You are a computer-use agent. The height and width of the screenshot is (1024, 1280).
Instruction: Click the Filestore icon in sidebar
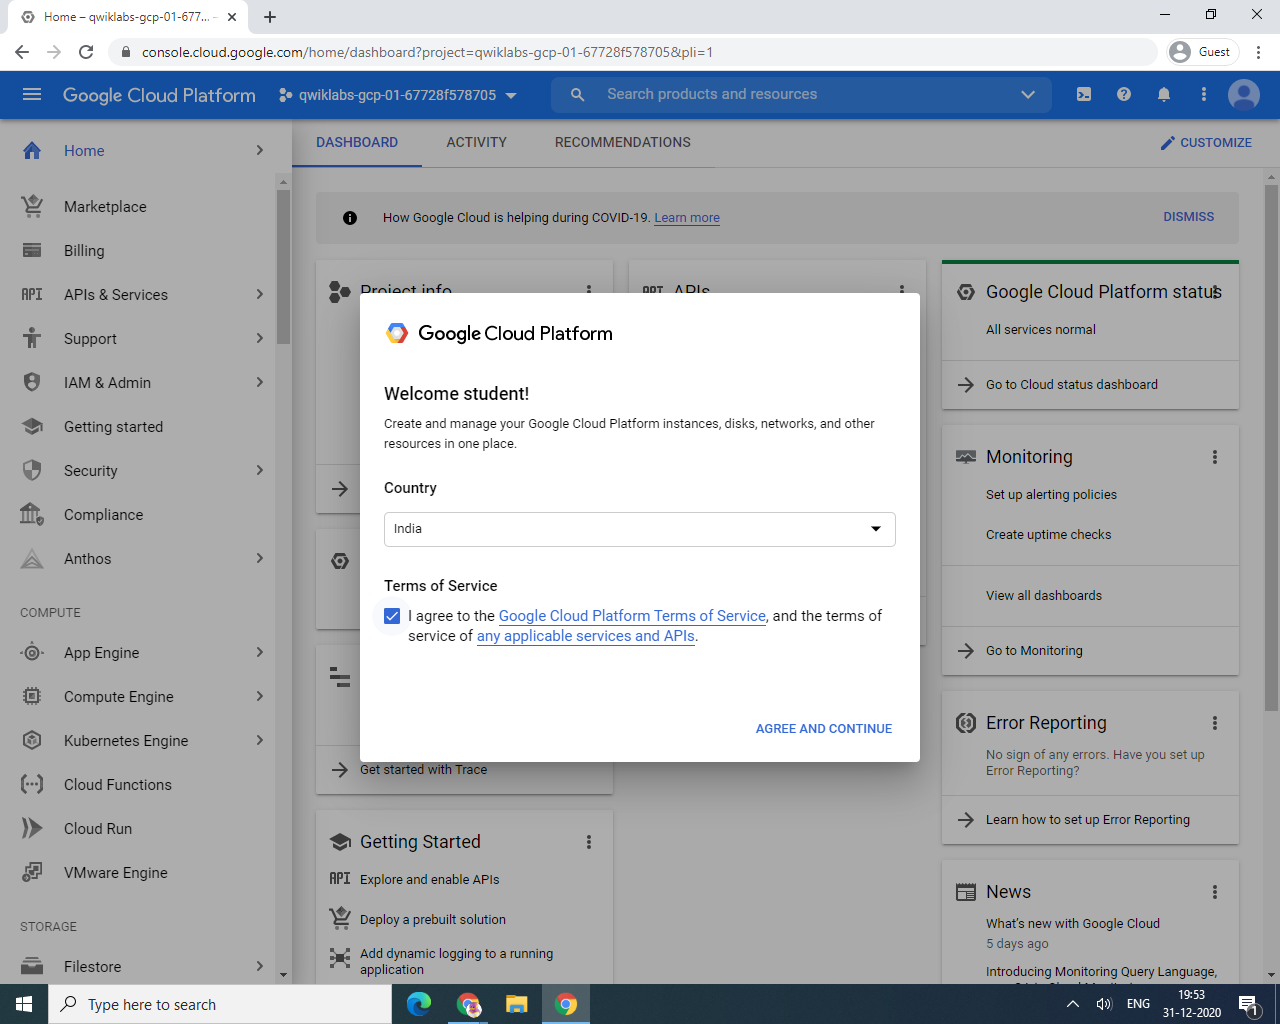(x=32, y=967)
